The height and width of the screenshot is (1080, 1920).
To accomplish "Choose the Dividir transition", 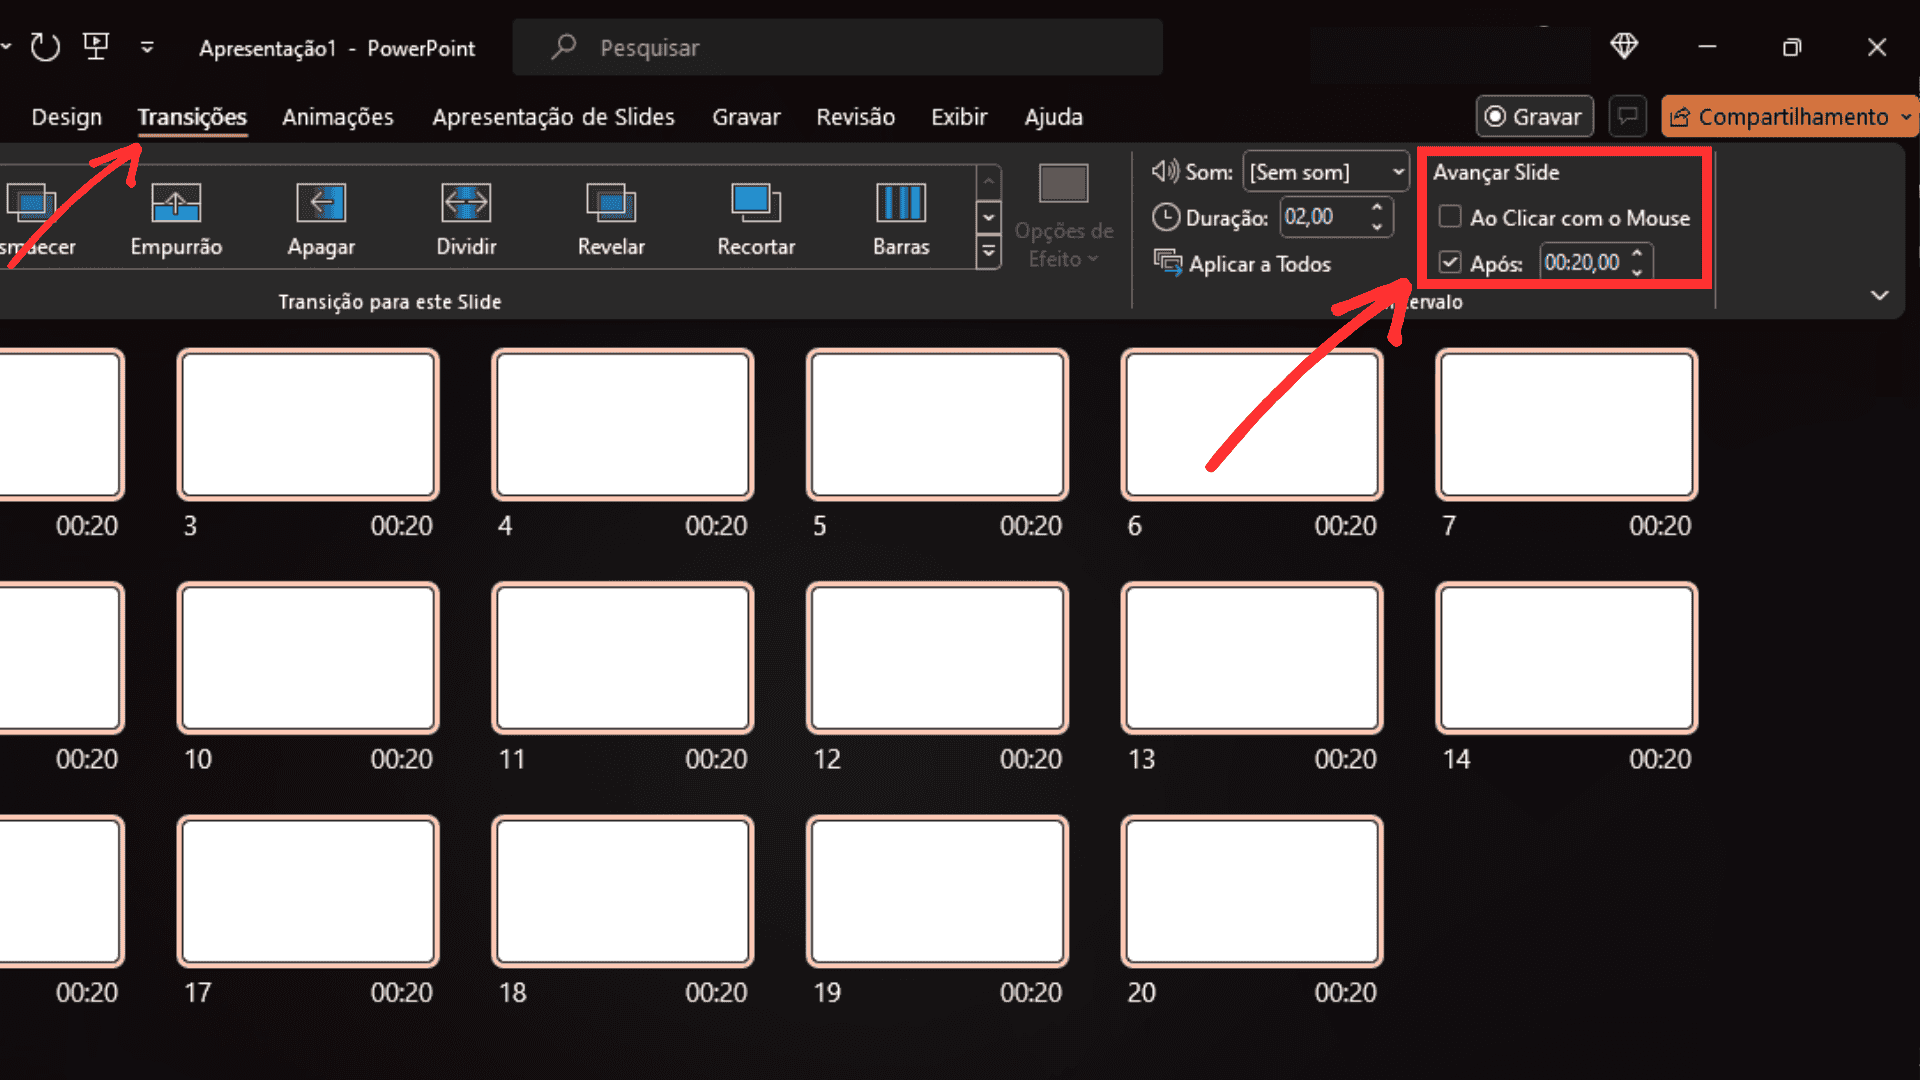I will [466, 219].
